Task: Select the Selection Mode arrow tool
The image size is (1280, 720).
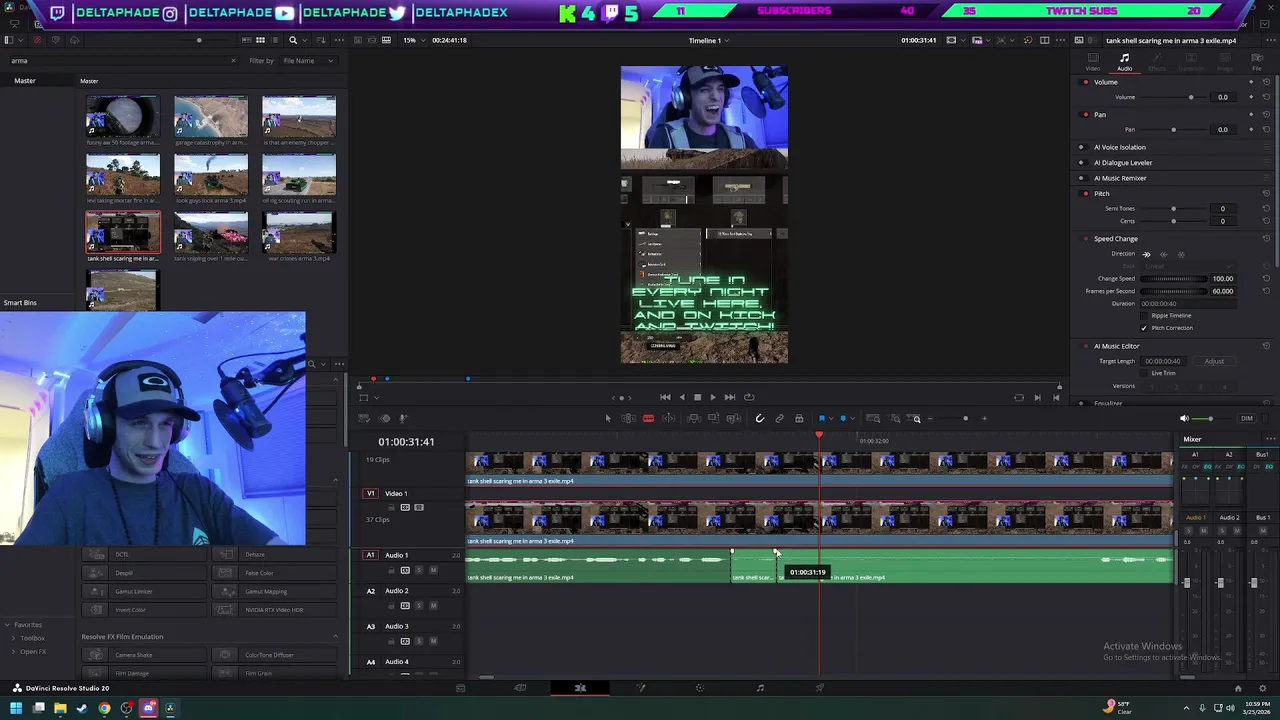Action: click(x=608, y=418)
